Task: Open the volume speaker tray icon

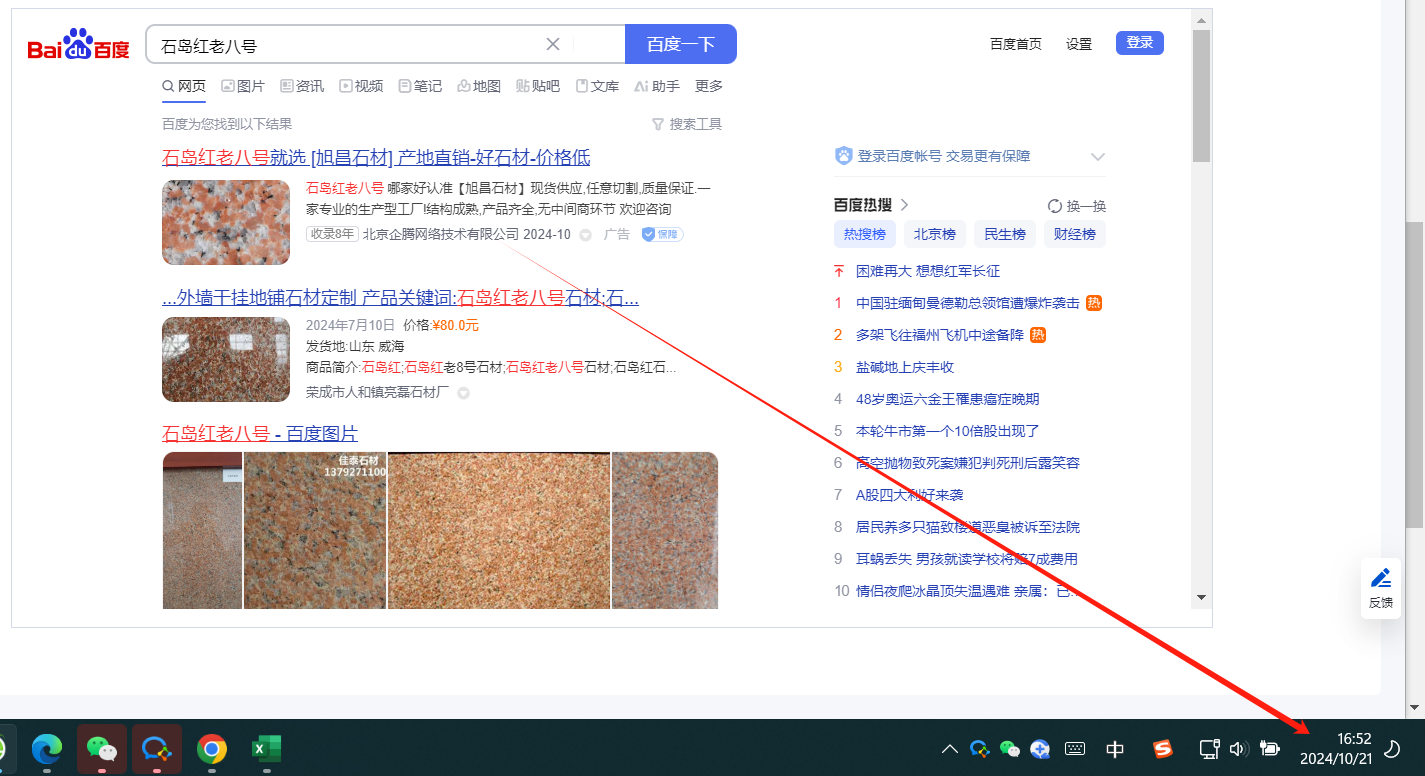Action: (x=1238, y=748)
